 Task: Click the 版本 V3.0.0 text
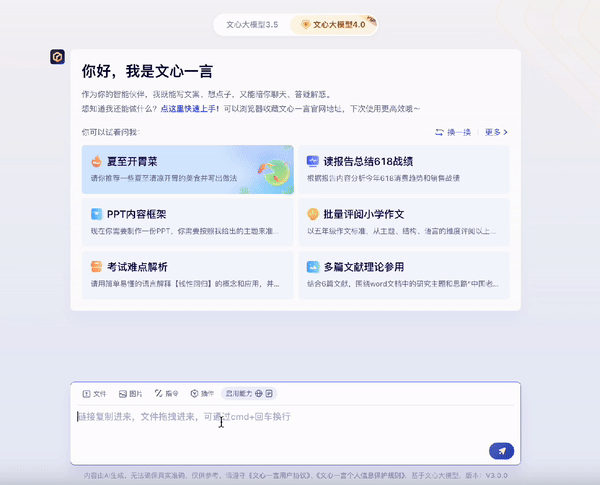click(x=486, y=475)
